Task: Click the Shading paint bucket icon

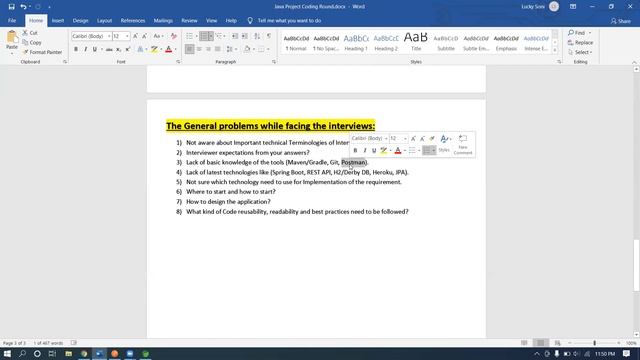Action: (x=247, y=49)
